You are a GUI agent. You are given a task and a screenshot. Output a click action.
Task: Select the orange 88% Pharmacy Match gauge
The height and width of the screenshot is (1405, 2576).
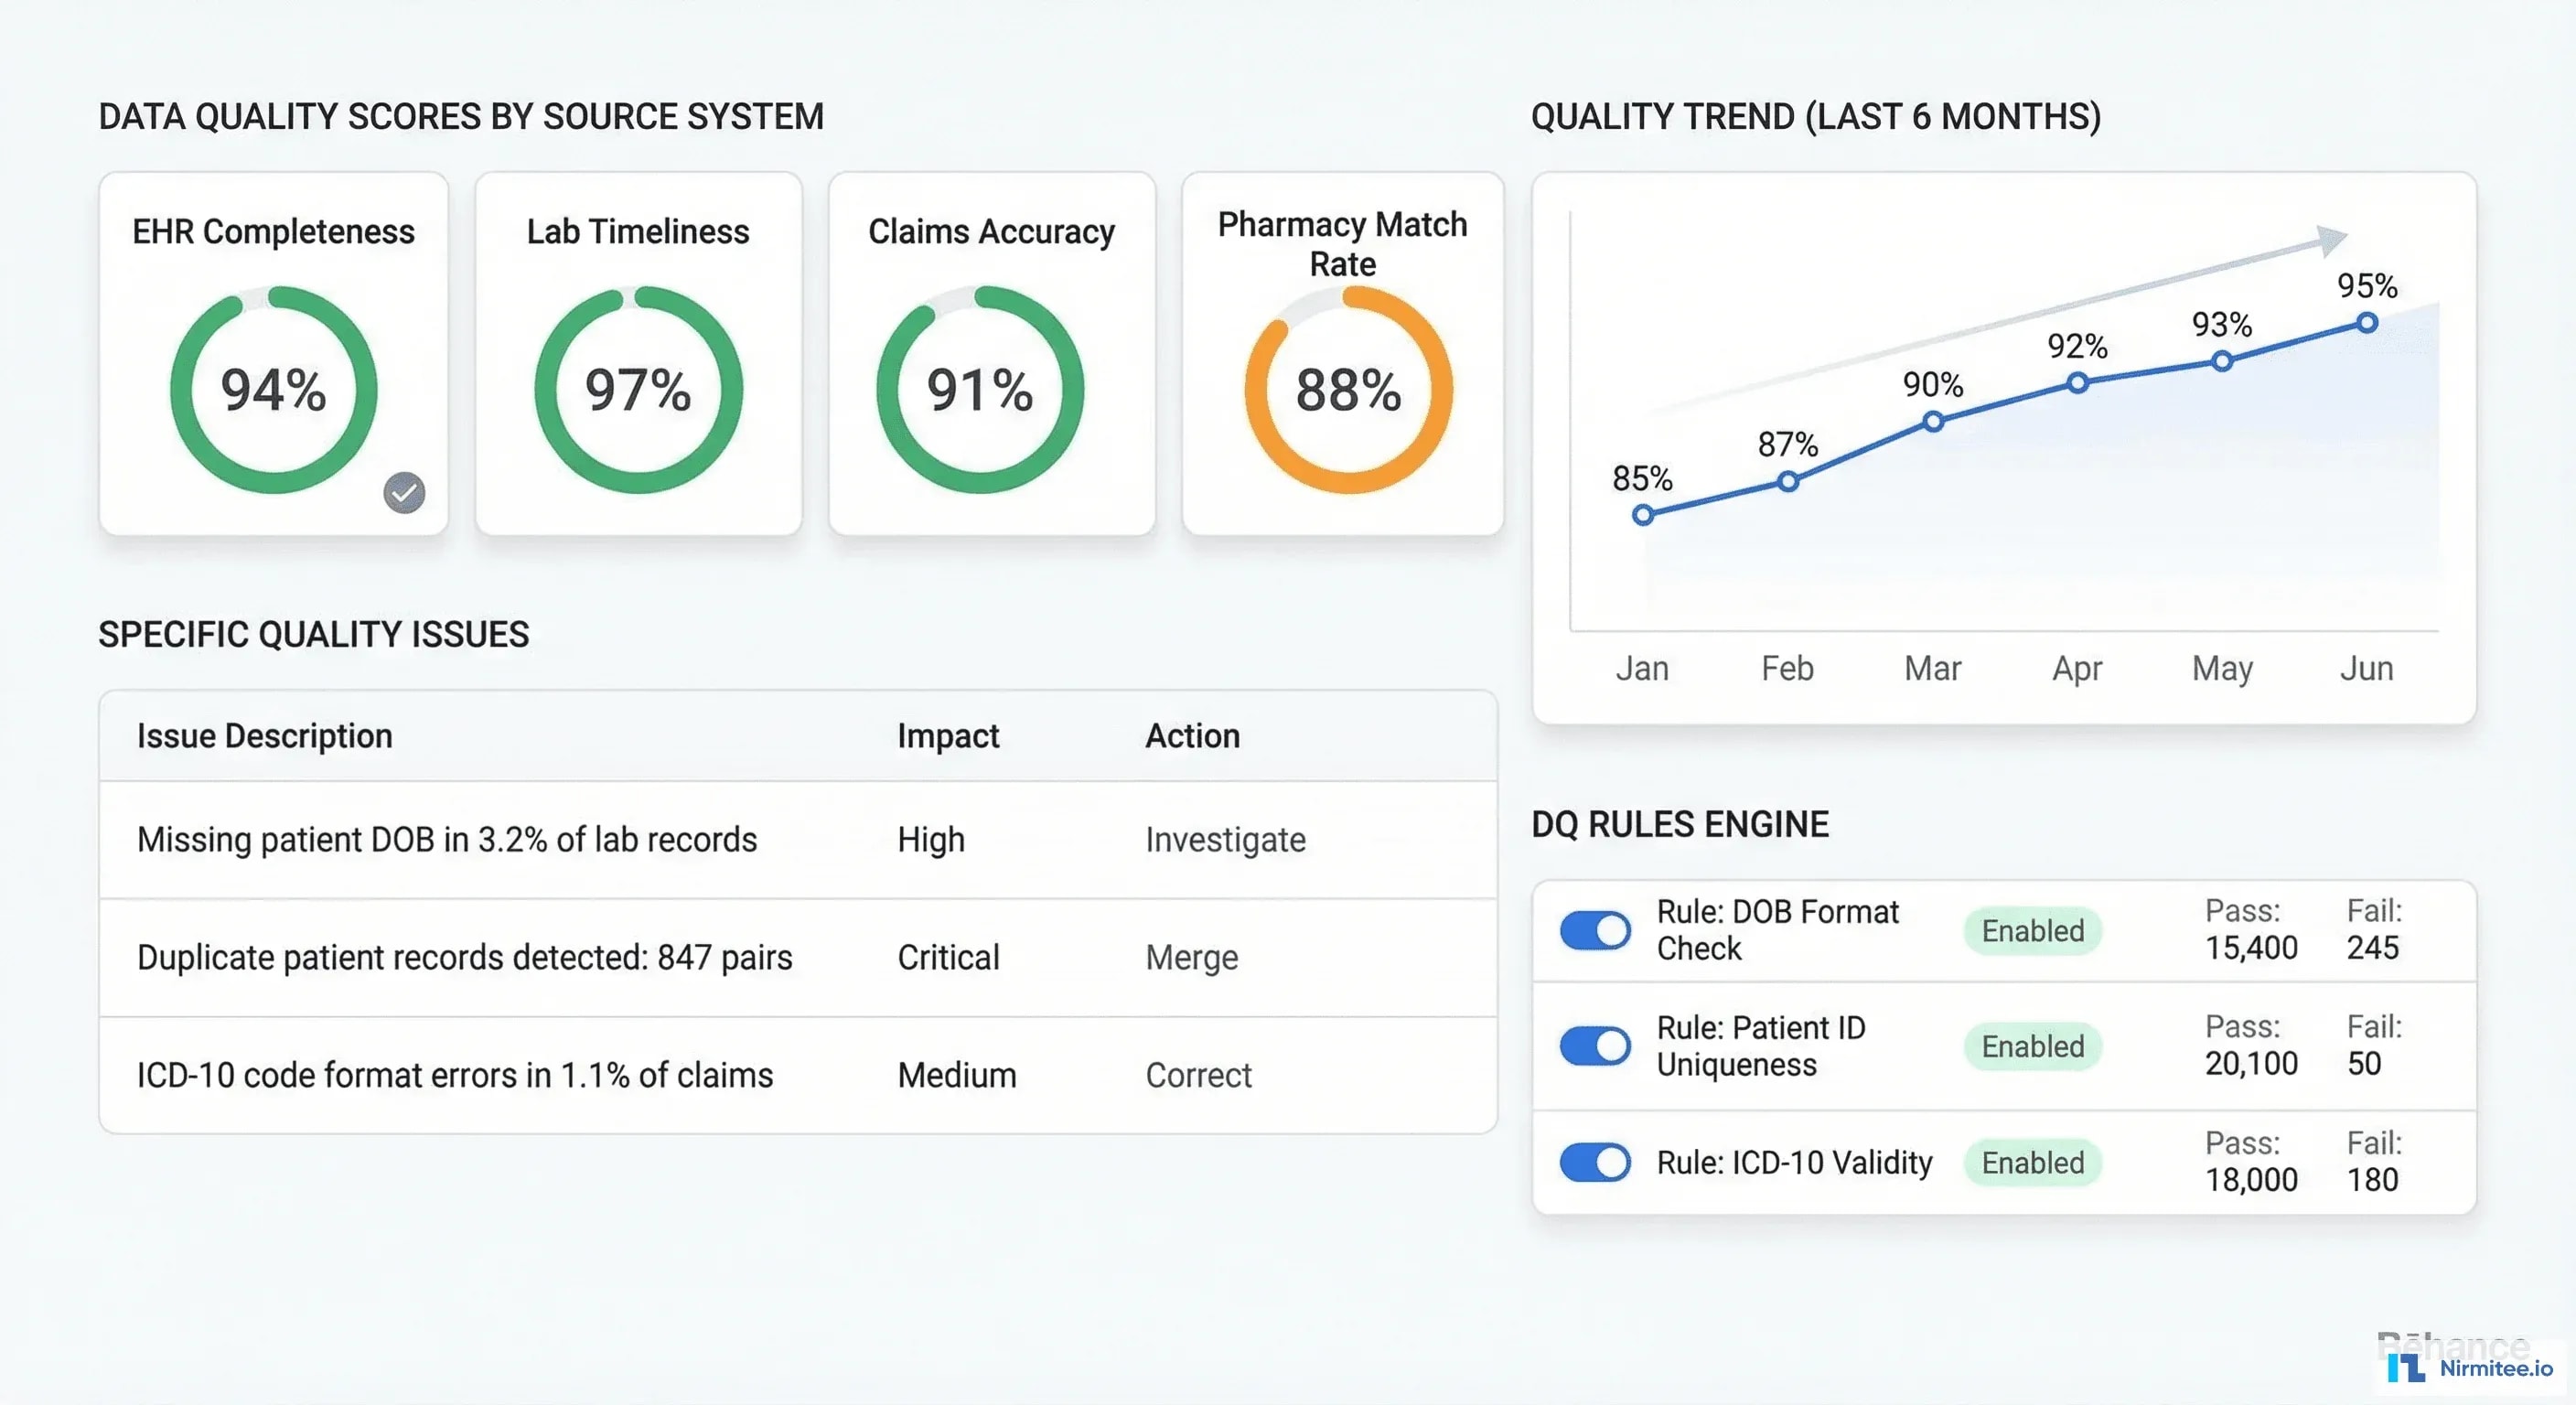click(1348, 390)
